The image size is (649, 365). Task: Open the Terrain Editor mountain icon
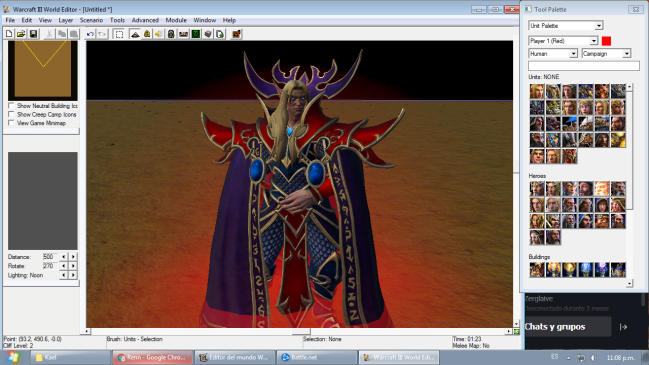[135, 34]
